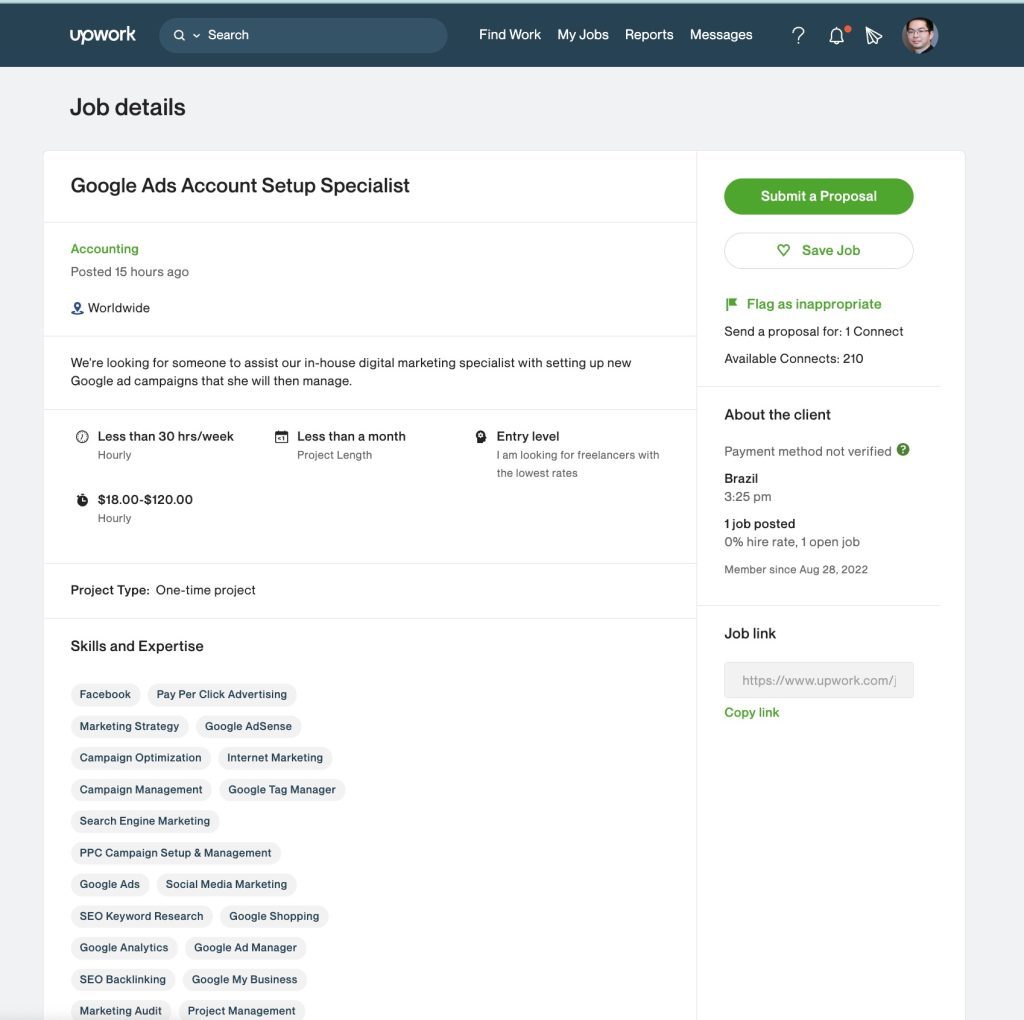Click Posted 15 hours ago text

pos(129,272)
